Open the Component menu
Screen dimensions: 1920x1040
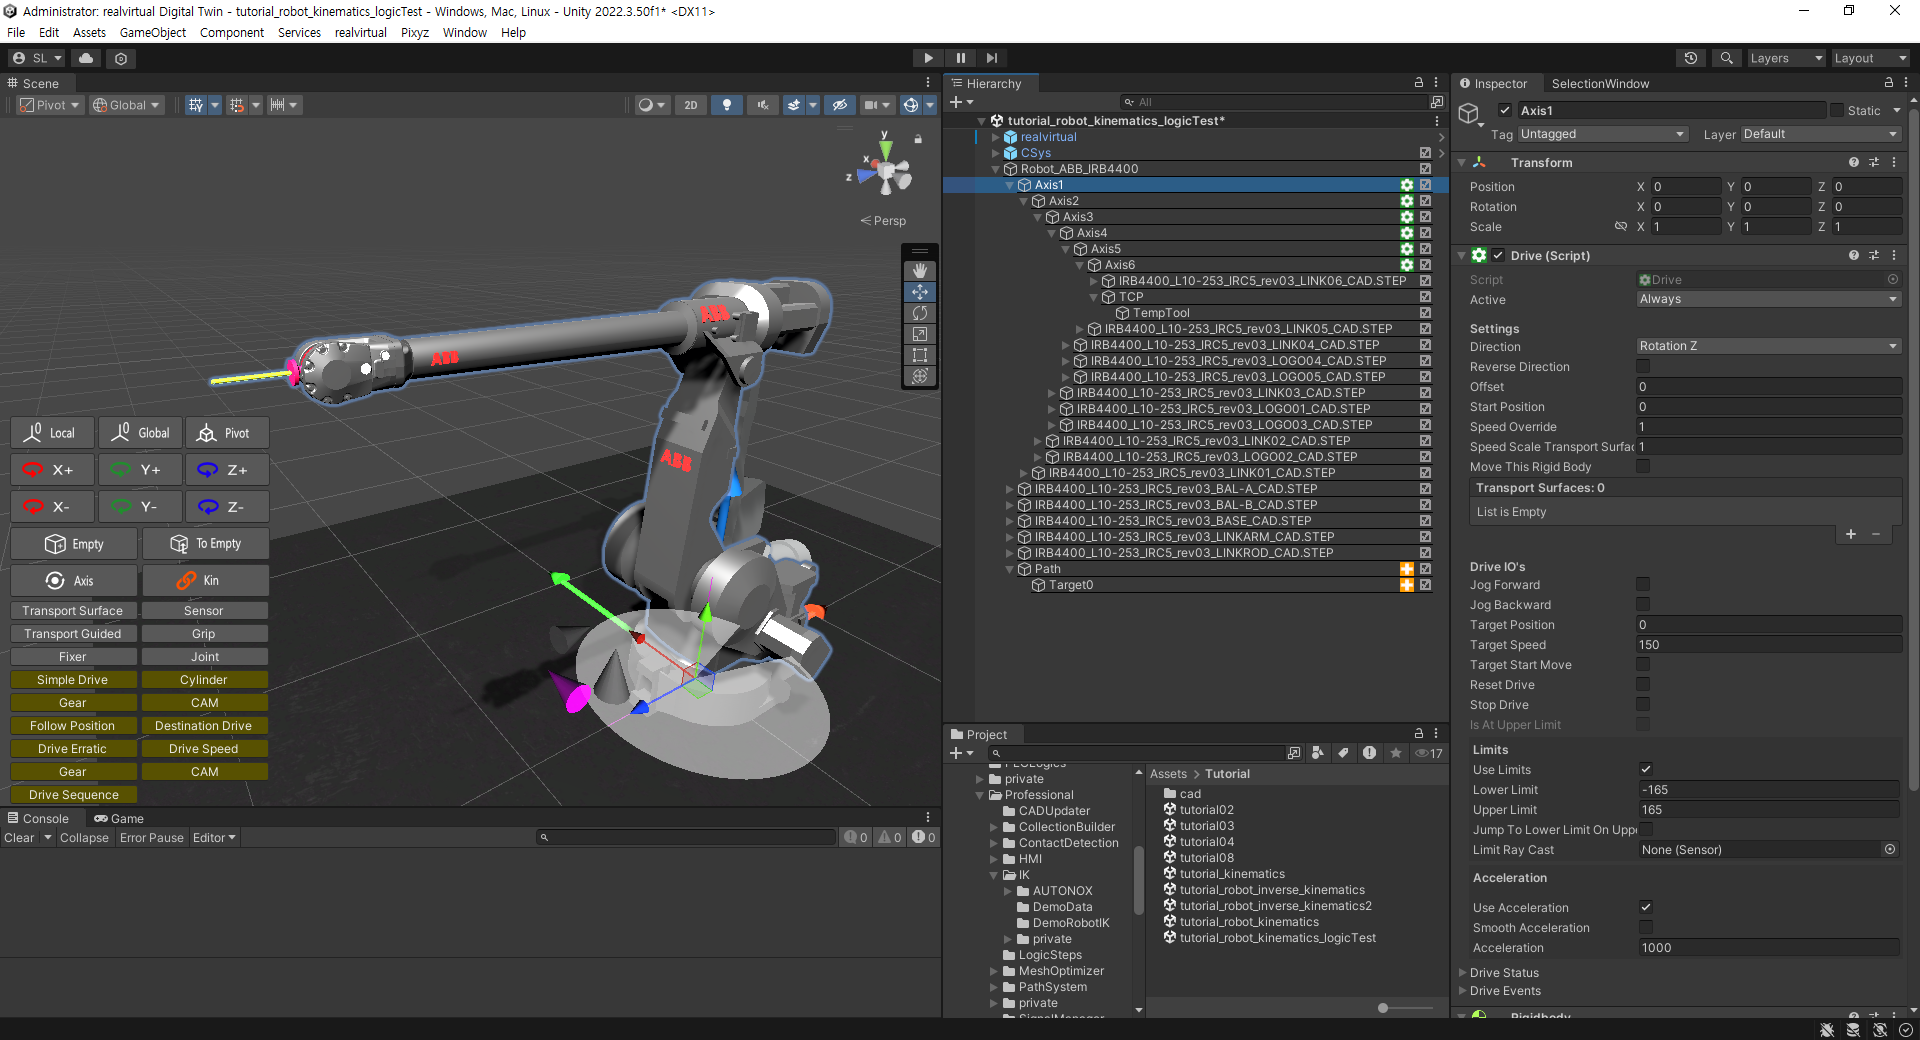click(232, 32)
